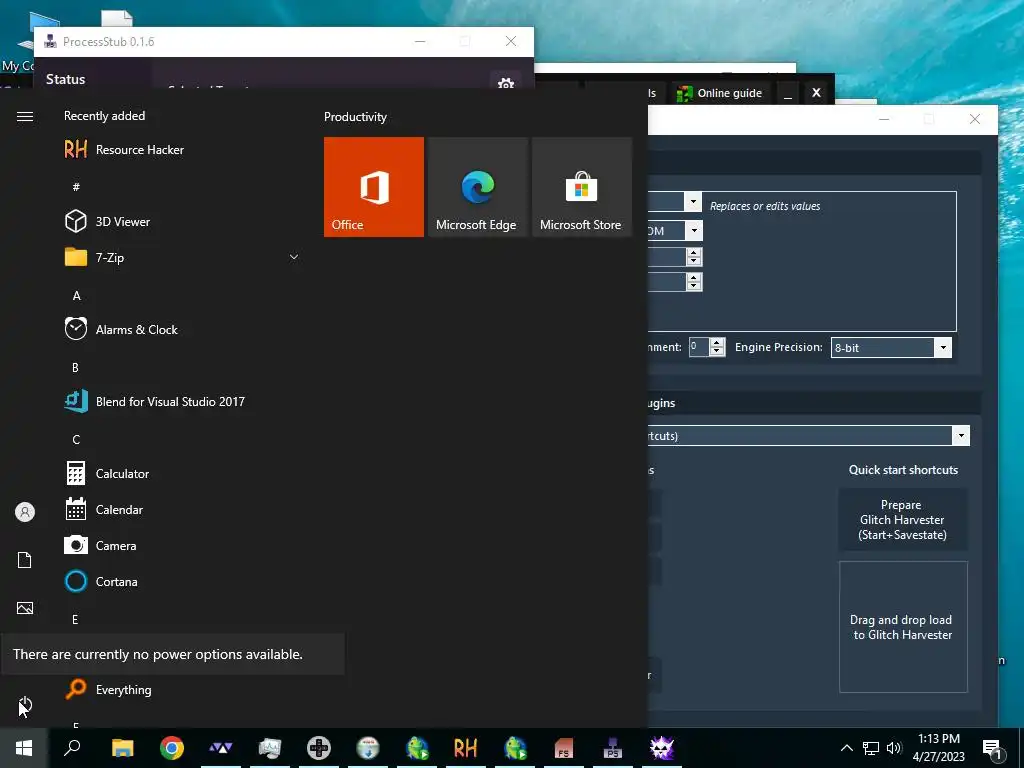Screen dimensions: 1024x768
Task: Open the plugins shortcuts dropdown arrow
Action: click(961, 436)
